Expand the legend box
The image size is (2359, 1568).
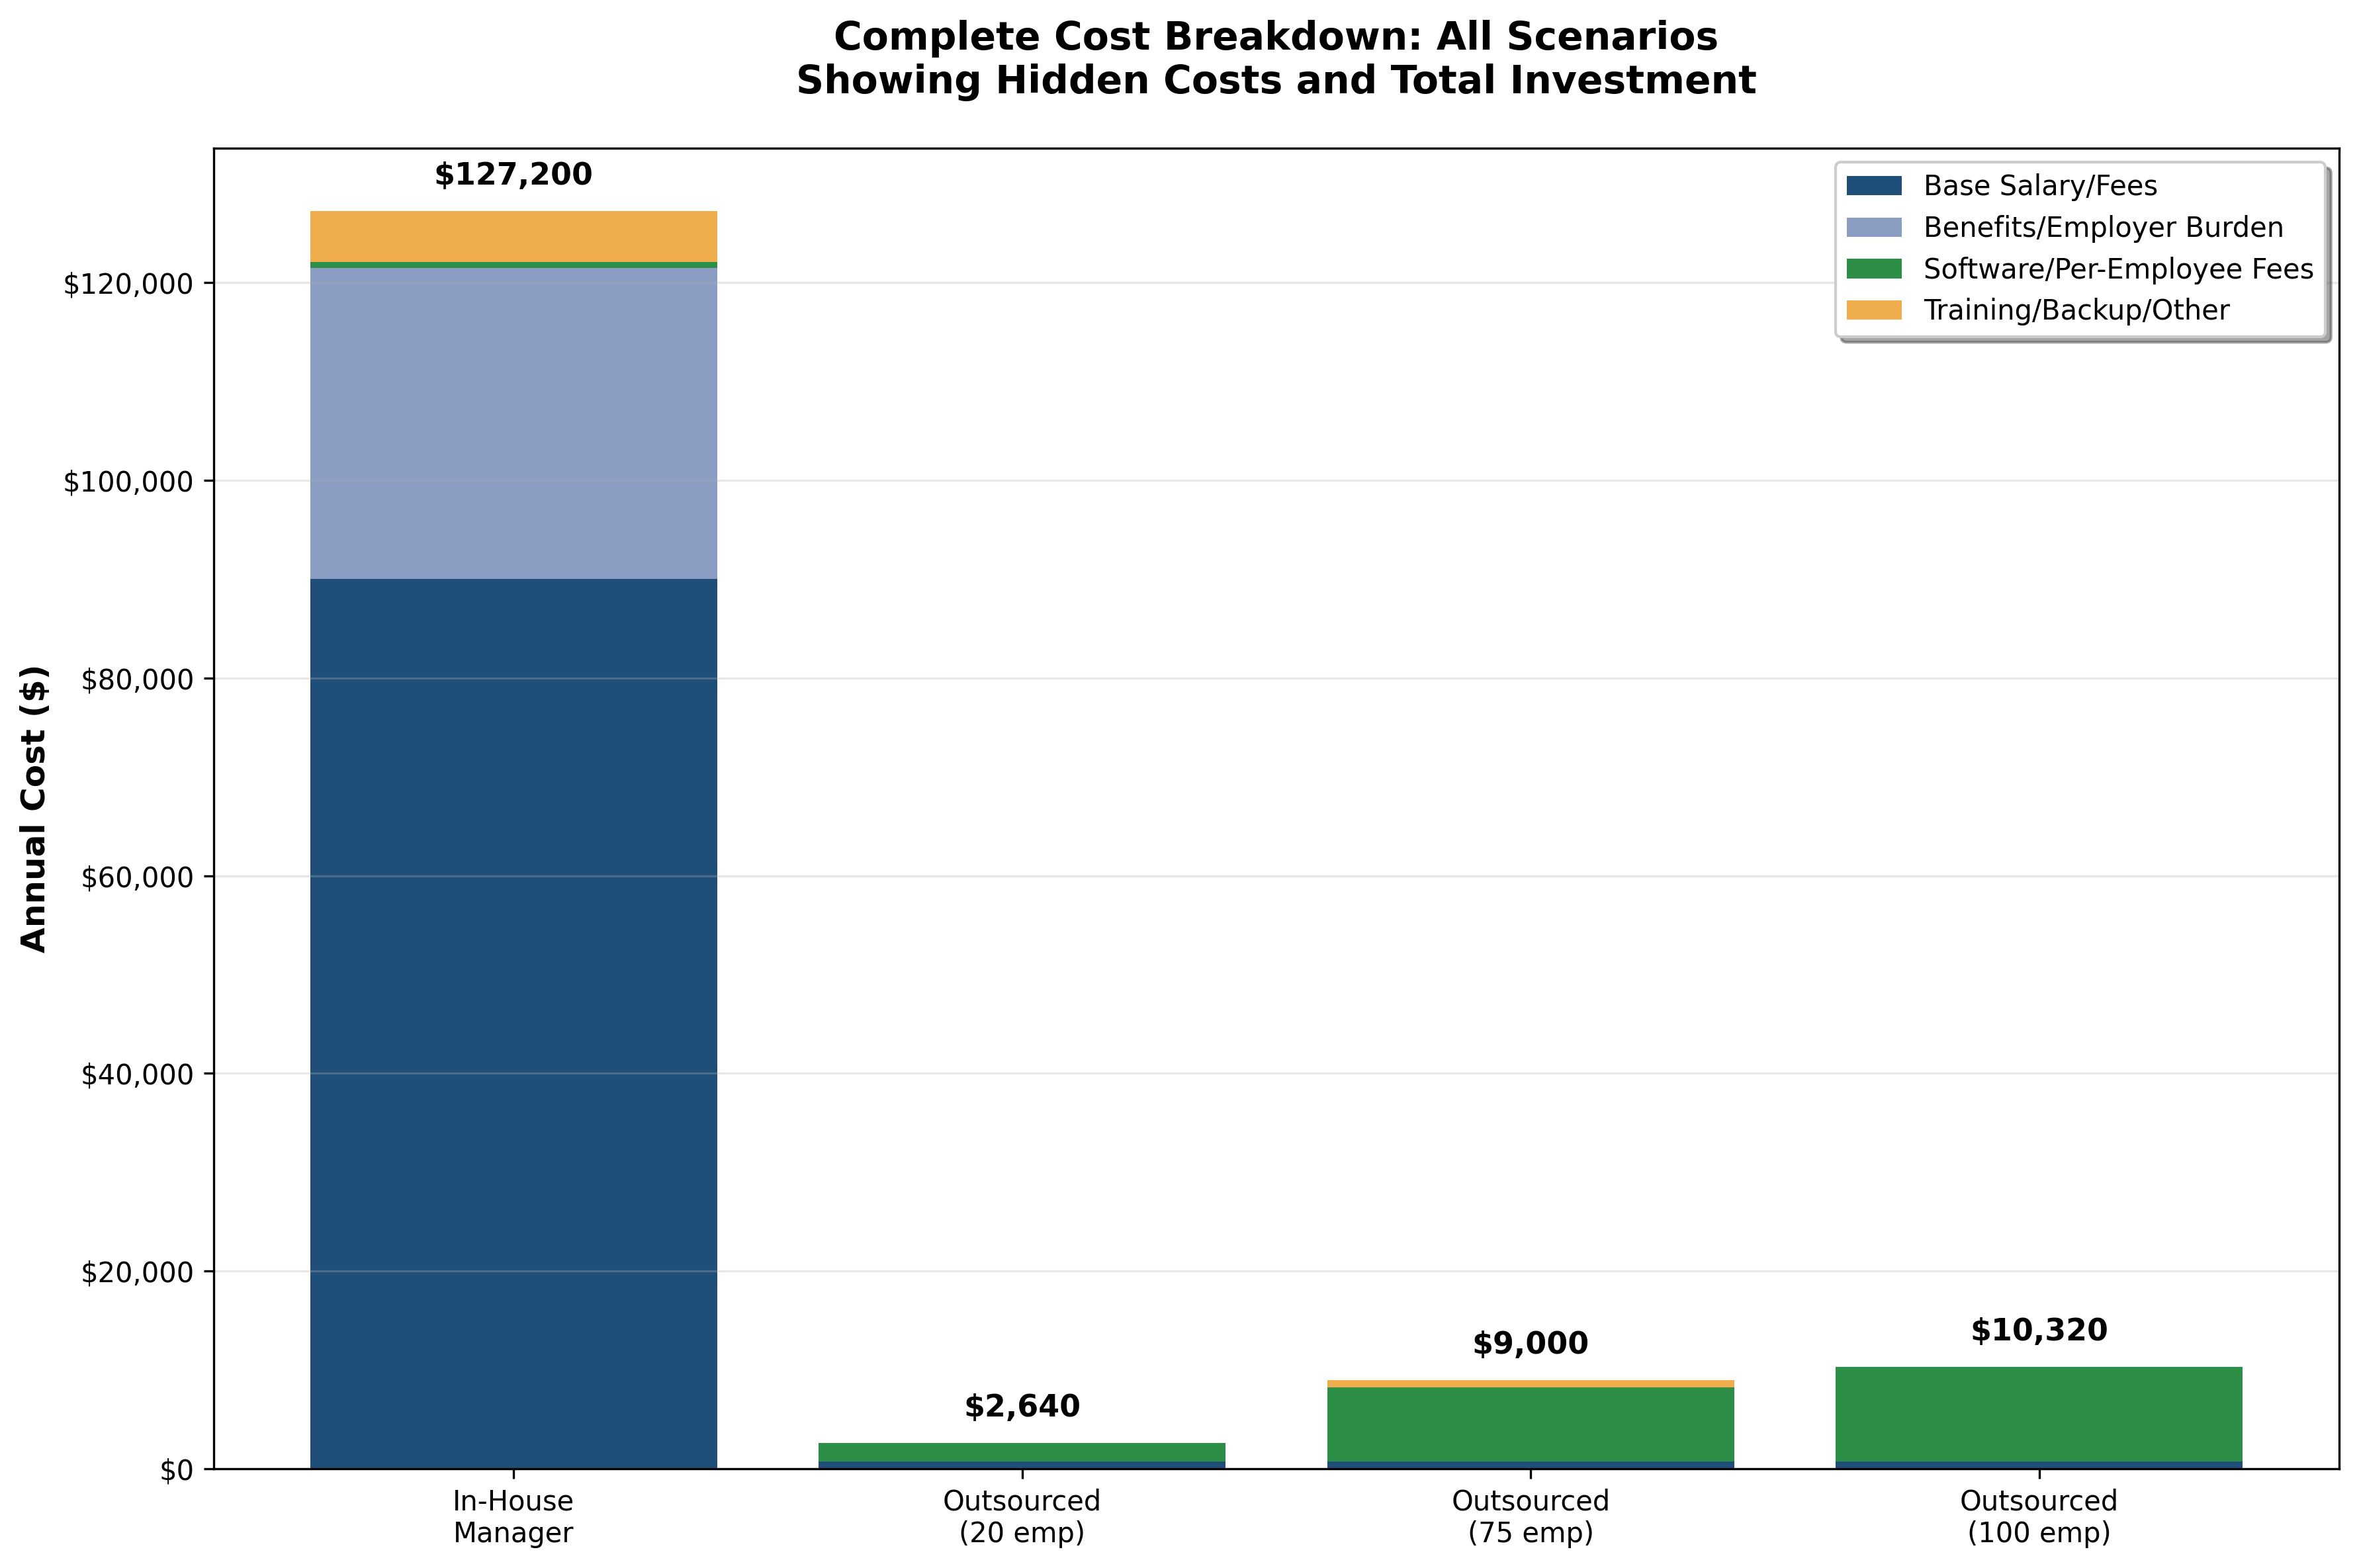[2080, 248]
